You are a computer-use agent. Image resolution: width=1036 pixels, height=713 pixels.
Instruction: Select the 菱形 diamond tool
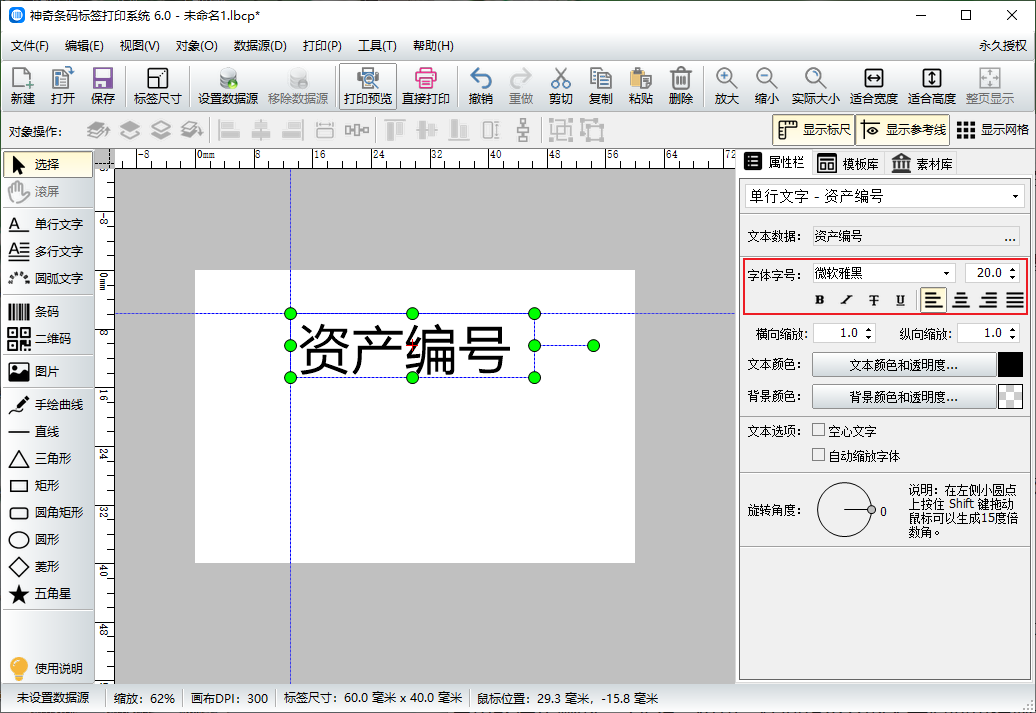coord(47,566)
